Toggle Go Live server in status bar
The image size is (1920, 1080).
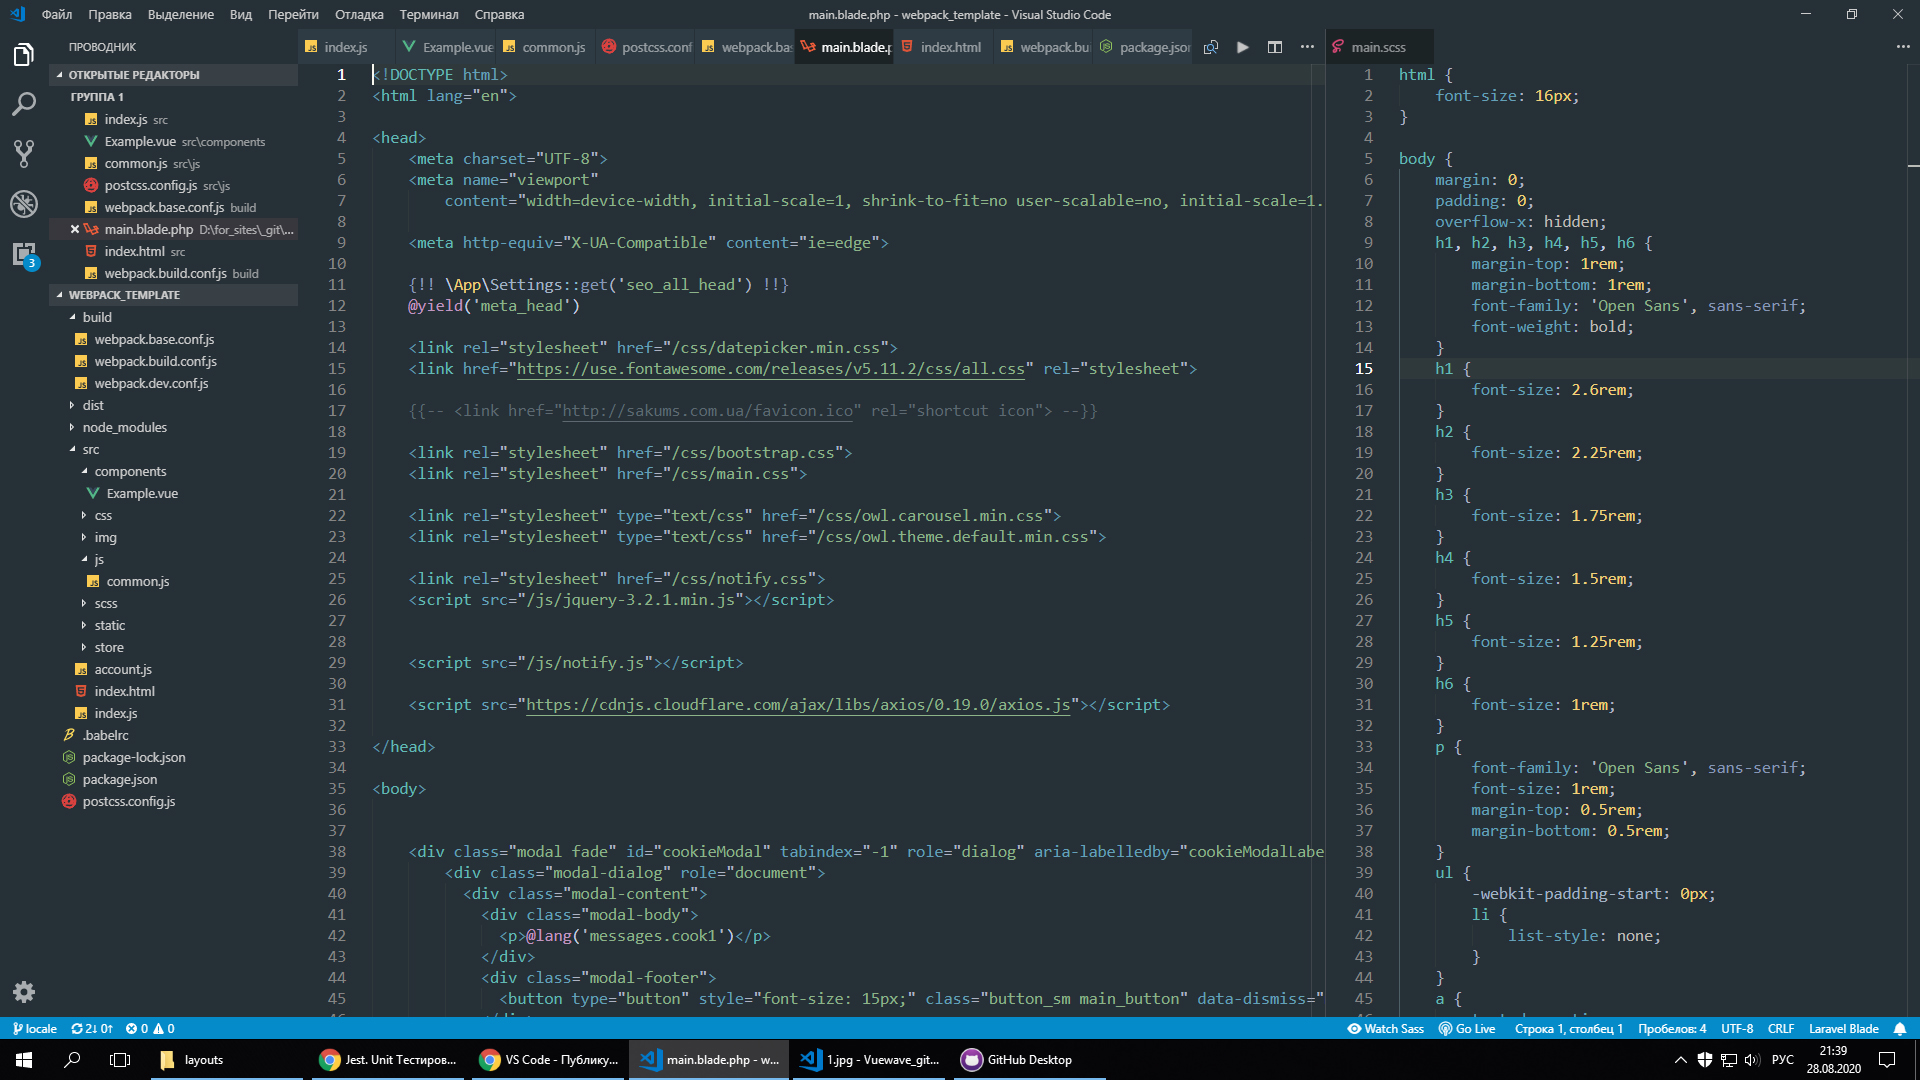coord(1467,1029)
